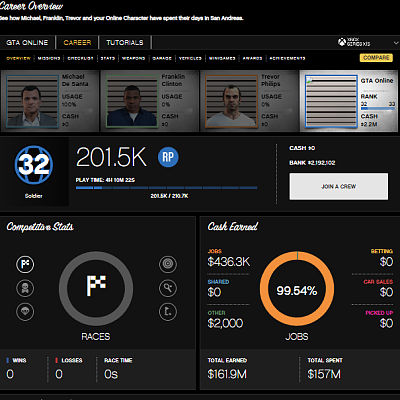Select the Trevor Philips character card
The image size is (400, 400).
point(249,101)
